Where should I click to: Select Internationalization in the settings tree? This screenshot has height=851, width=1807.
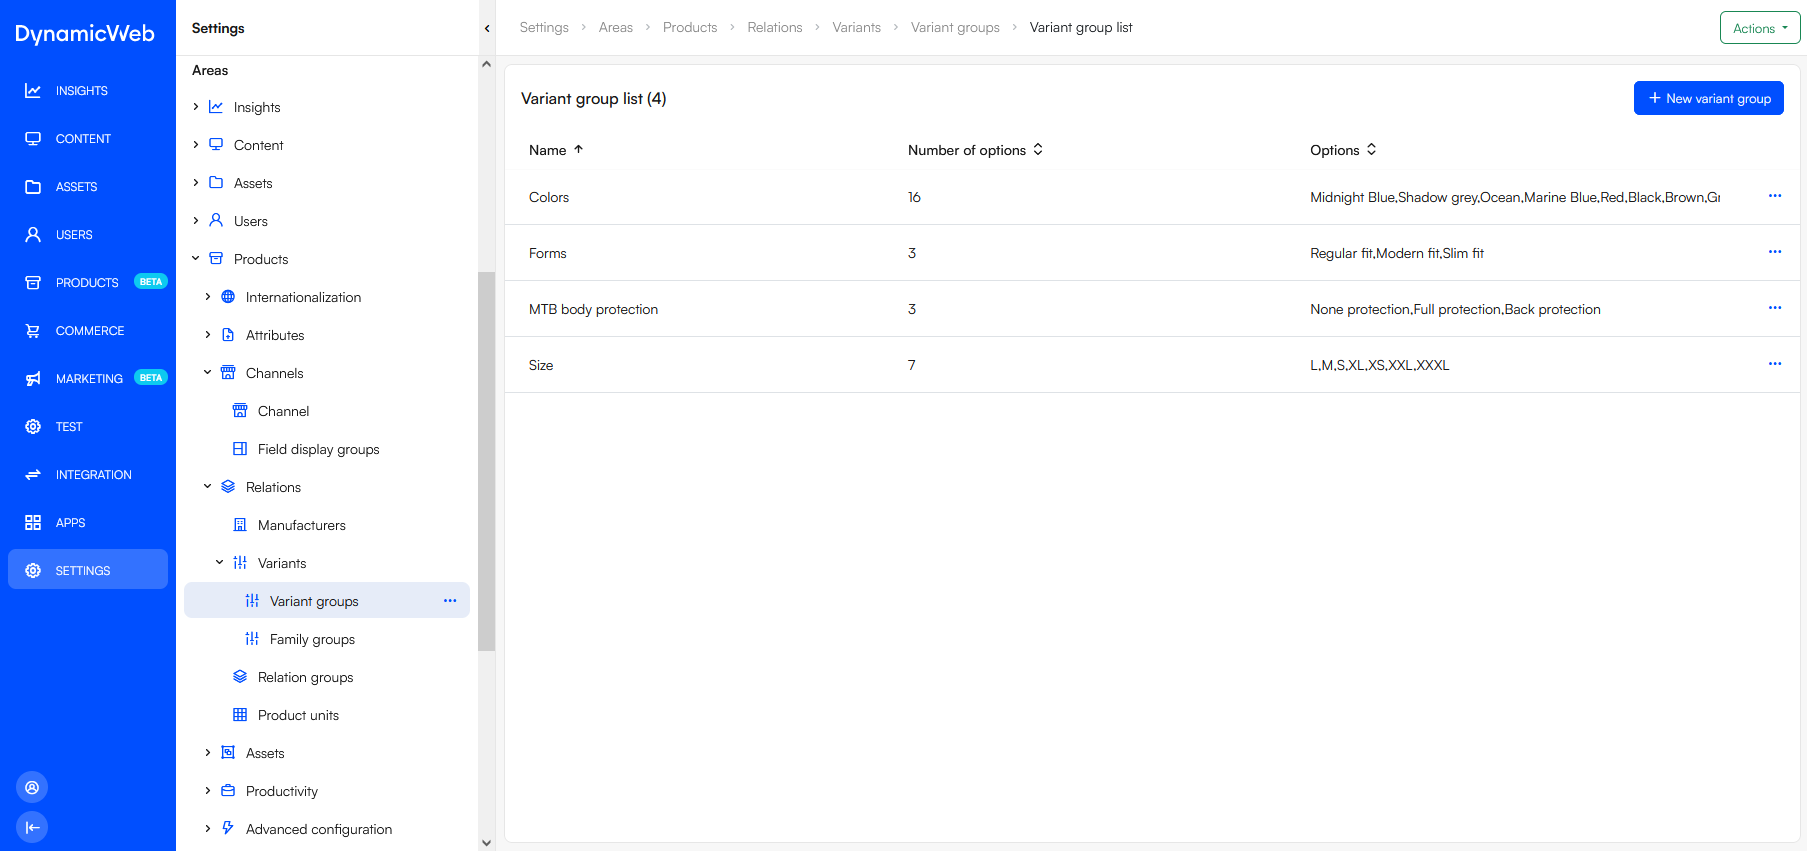coord(303,297)
